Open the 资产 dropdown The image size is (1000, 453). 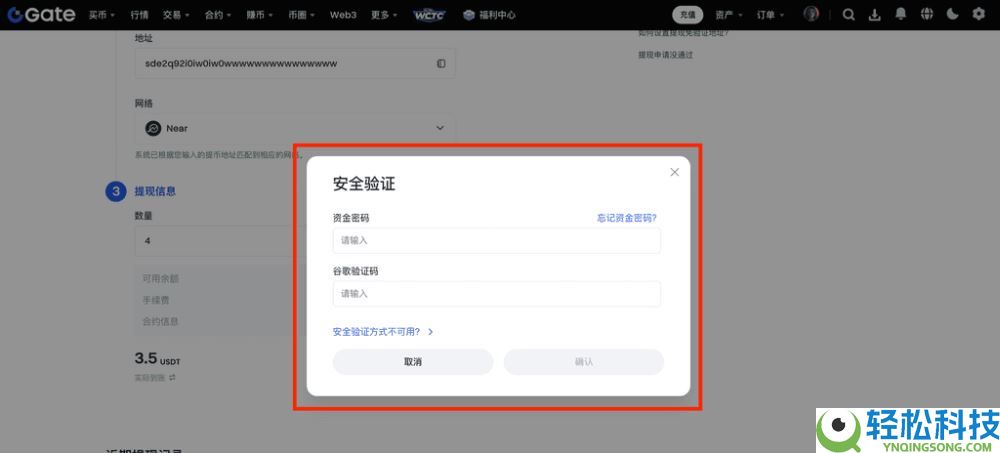pyautogui.click(x=728, y=15)
